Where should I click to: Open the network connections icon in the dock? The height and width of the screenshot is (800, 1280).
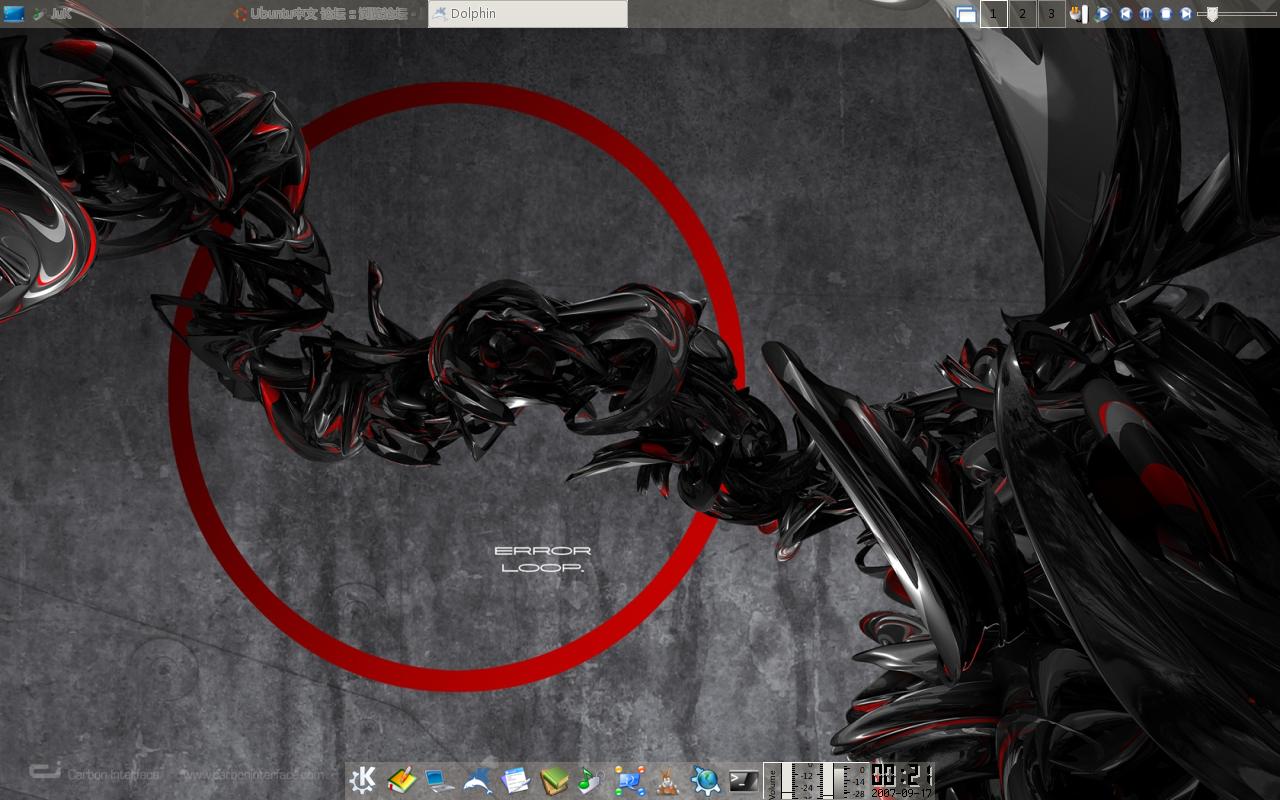(630, 780)
